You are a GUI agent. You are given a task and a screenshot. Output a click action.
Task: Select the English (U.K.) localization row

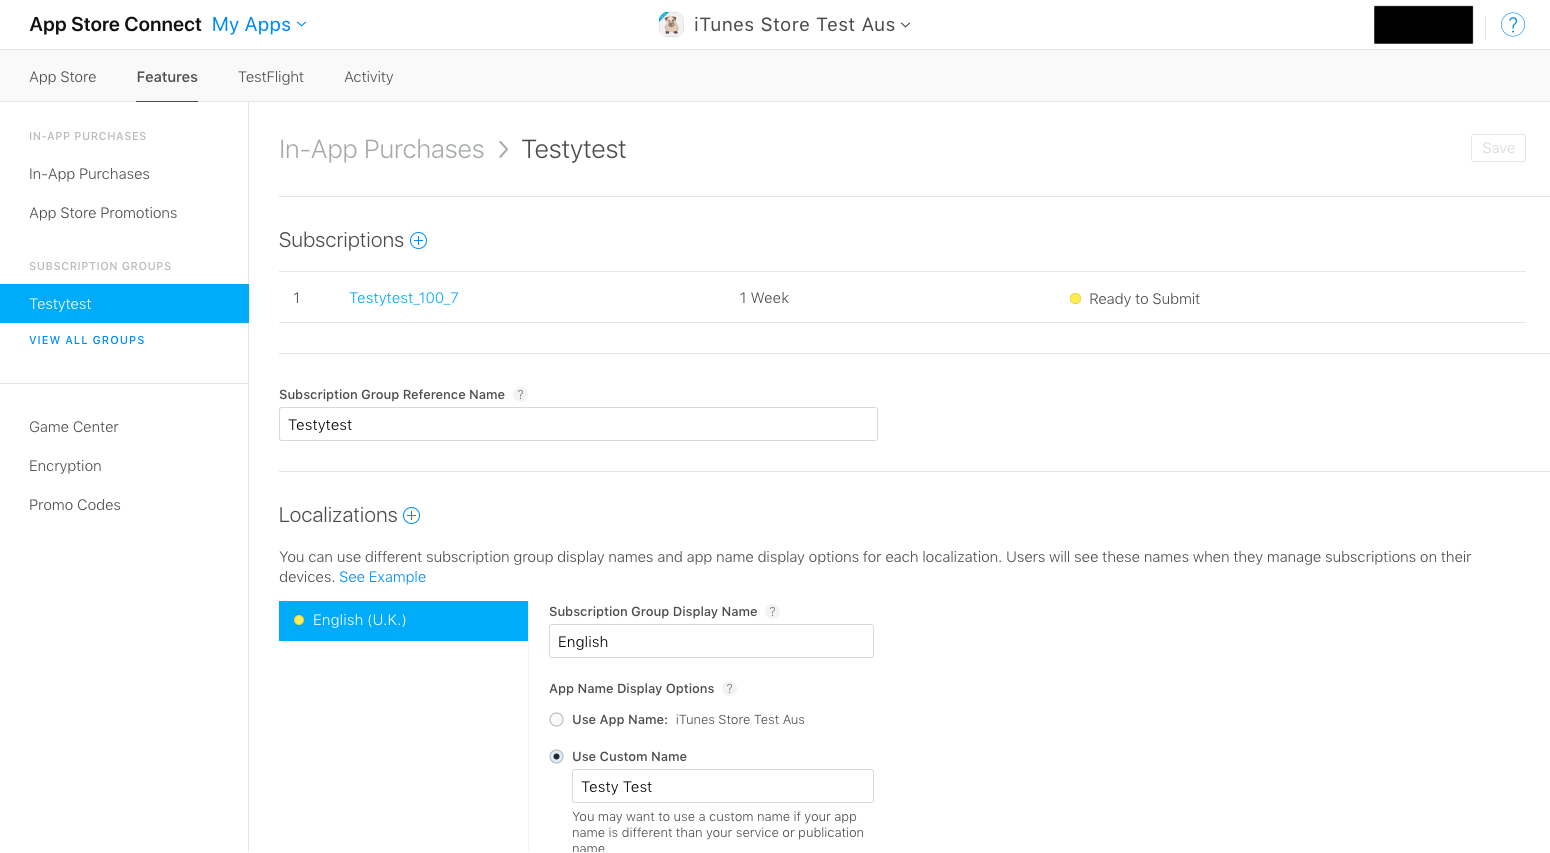pos(403,621)
